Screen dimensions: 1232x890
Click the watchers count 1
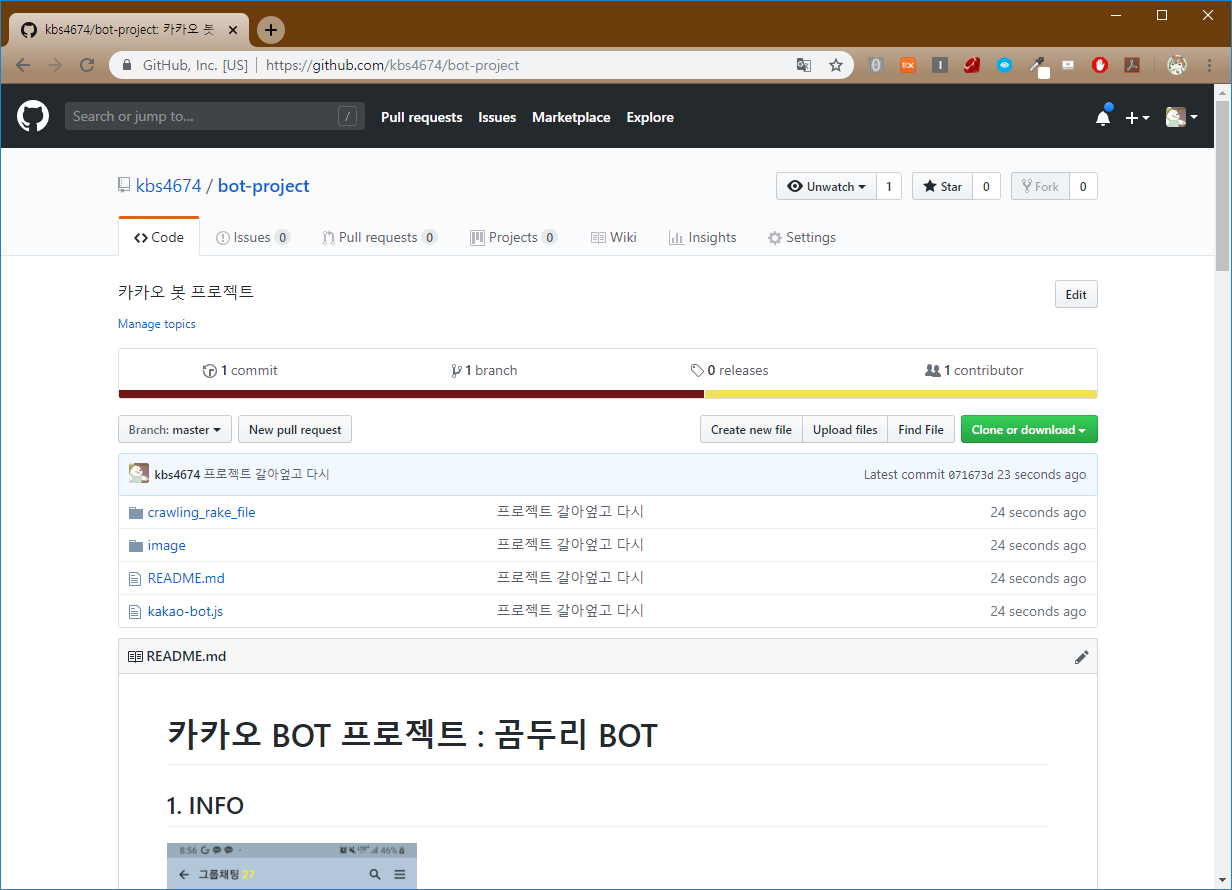click(x=888, y=186)
